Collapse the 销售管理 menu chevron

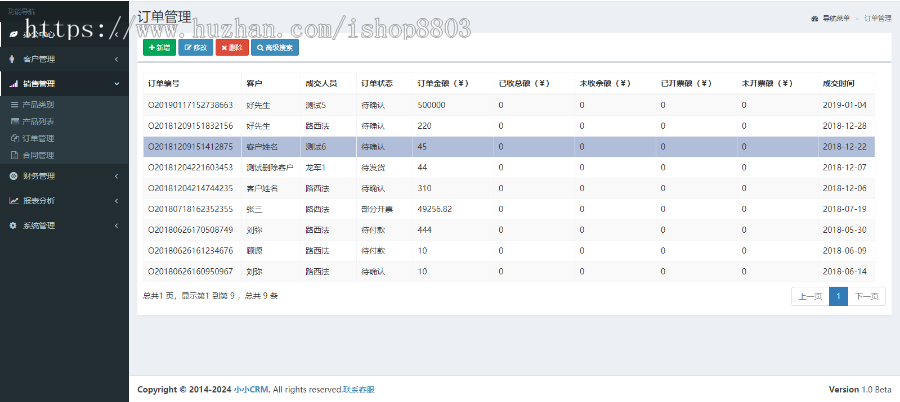(x=117, y=84)
